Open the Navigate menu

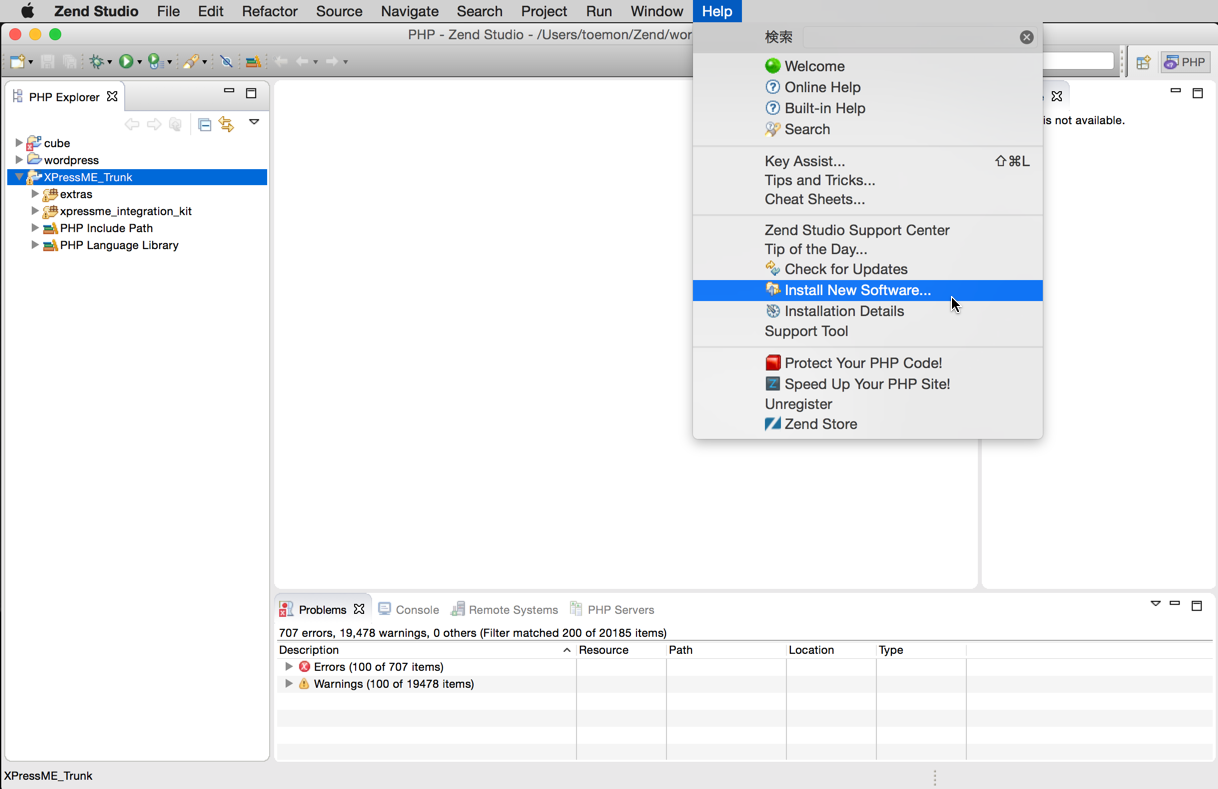410,11
